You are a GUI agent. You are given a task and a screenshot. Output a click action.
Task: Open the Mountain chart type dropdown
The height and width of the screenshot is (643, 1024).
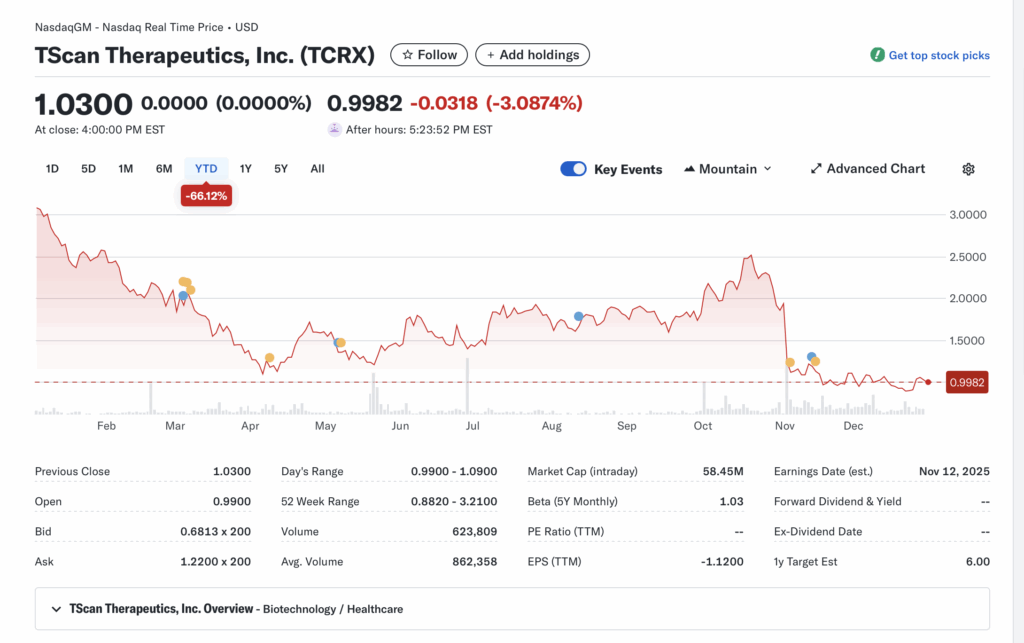[766, 168]
